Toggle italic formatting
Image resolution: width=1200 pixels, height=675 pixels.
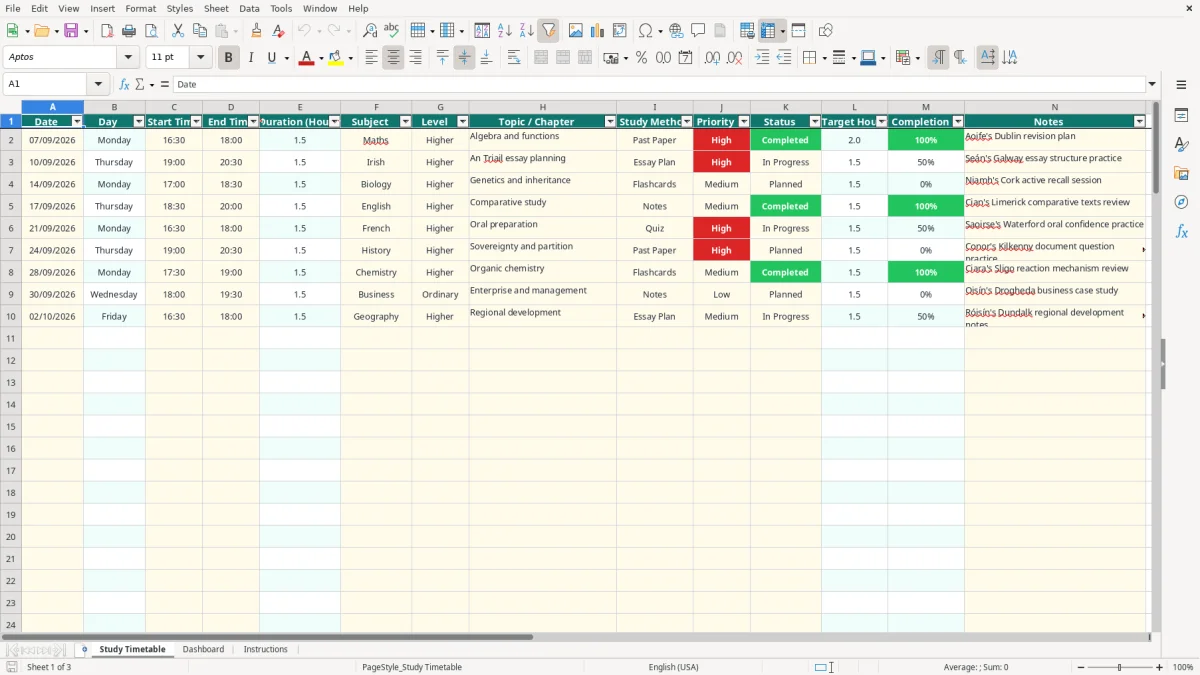click(x=250, y=58)
